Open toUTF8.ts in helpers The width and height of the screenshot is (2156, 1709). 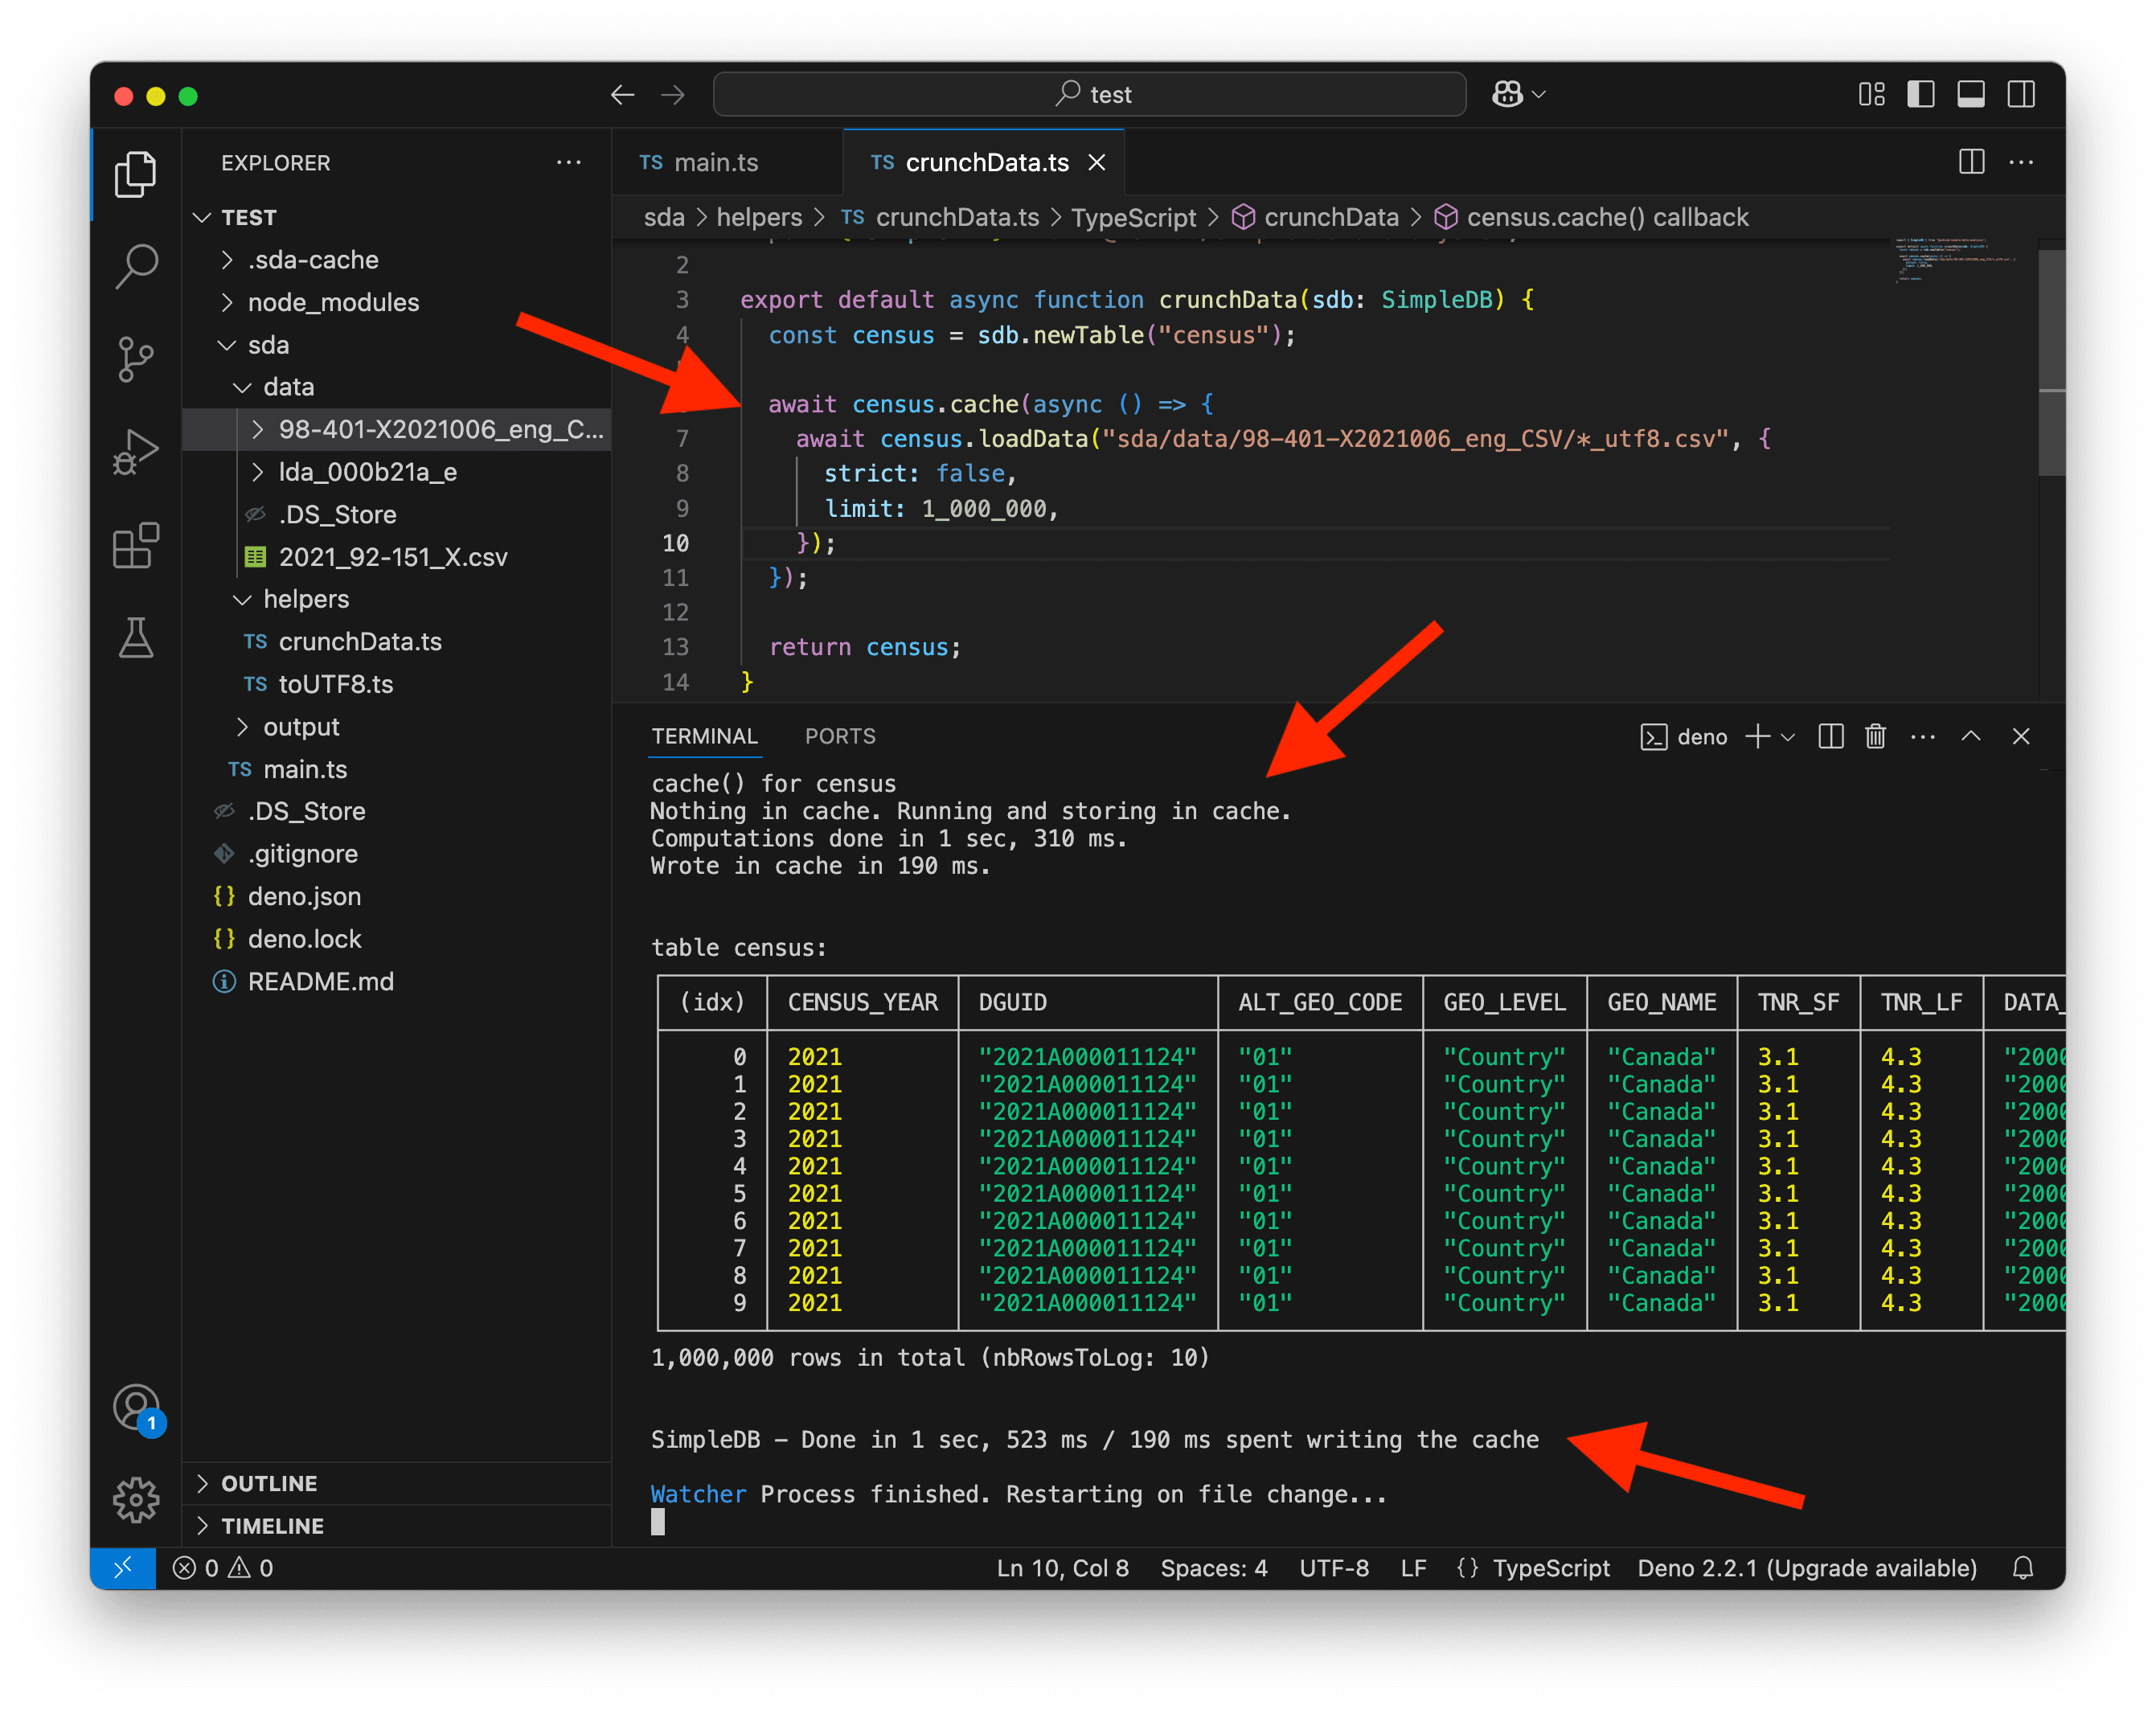click(x=396, y=684)
